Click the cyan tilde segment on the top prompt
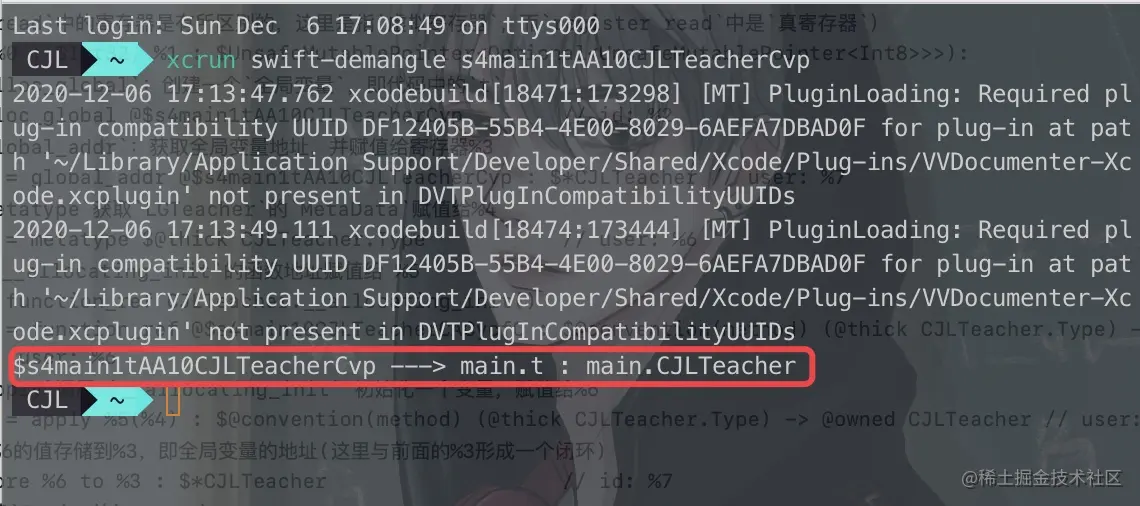1140x506 pixels. [116, 60]
